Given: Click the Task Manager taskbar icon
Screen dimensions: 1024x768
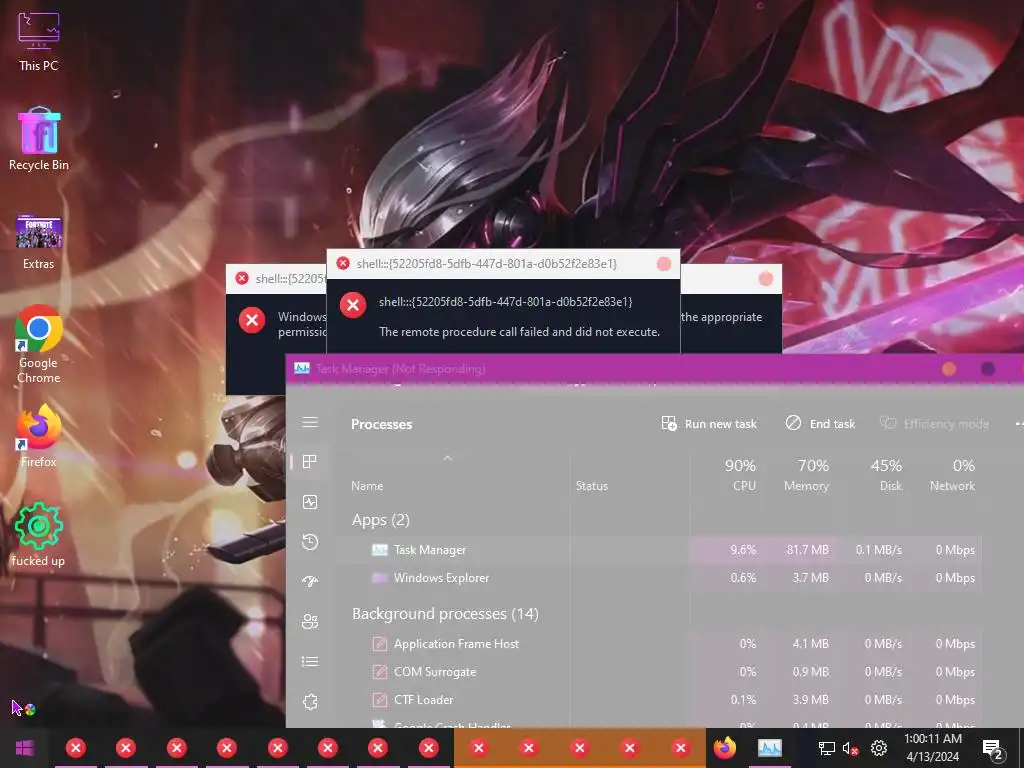Looking at the screenshot, I should coord(769,748).
